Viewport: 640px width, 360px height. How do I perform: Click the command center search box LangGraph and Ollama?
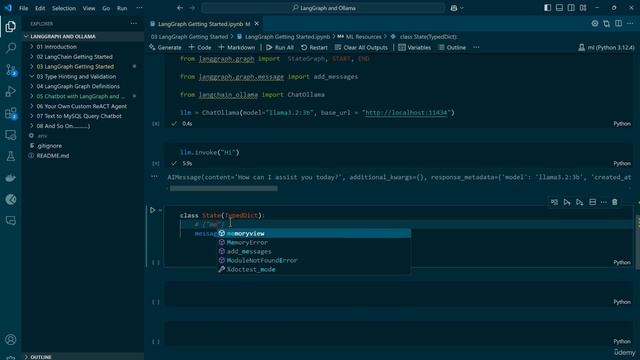(323, 8)
